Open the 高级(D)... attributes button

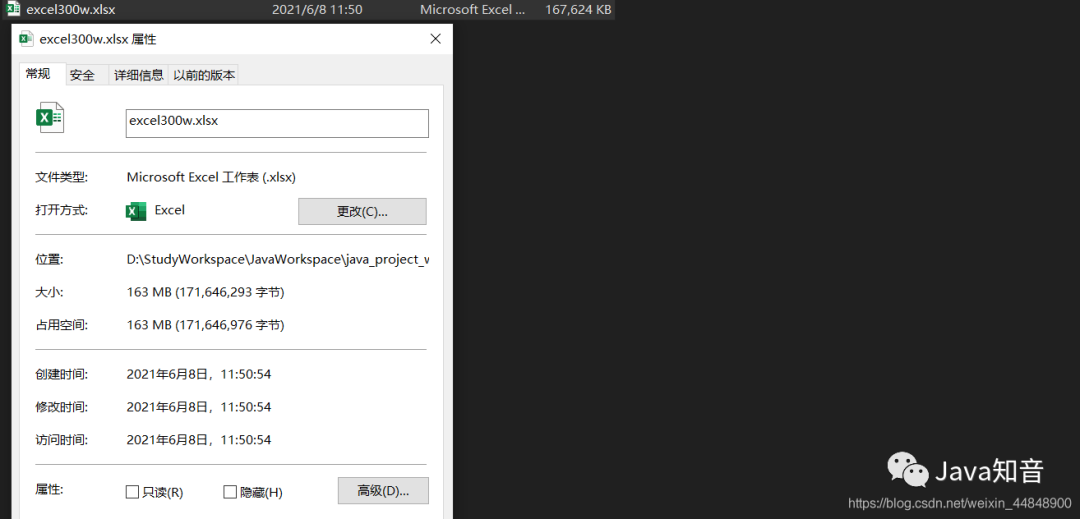383,491
